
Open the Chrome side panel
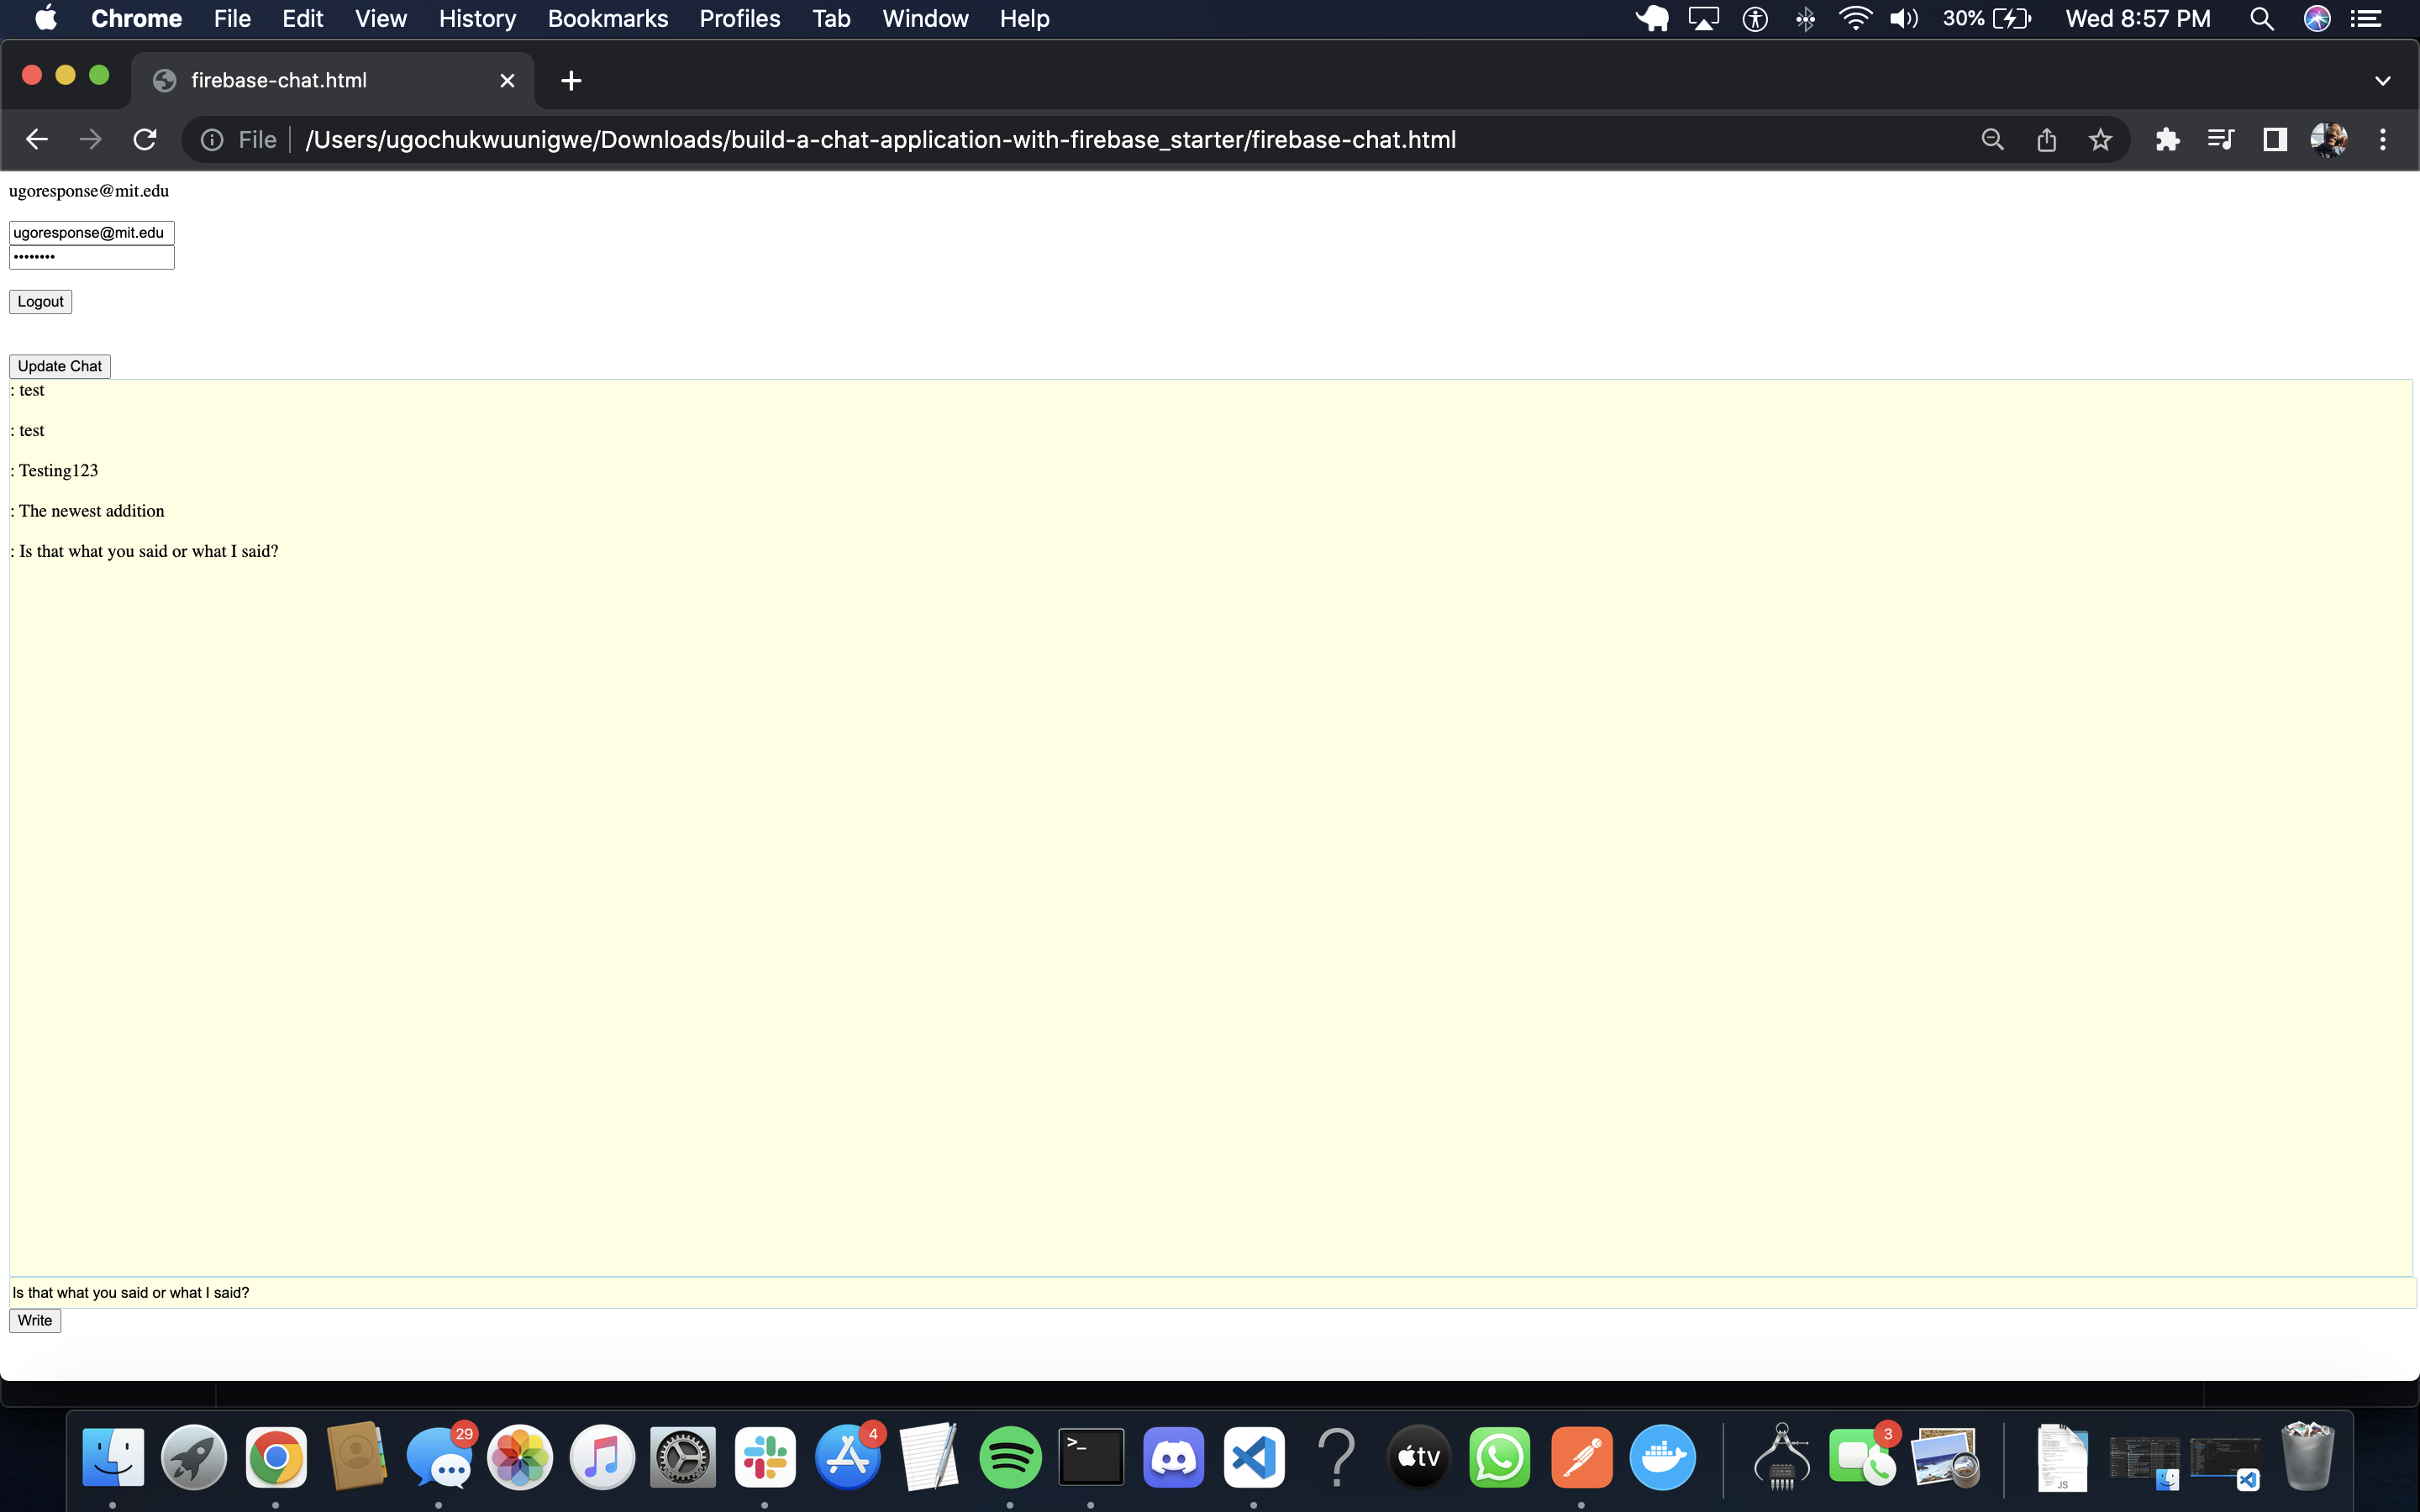2273,139
